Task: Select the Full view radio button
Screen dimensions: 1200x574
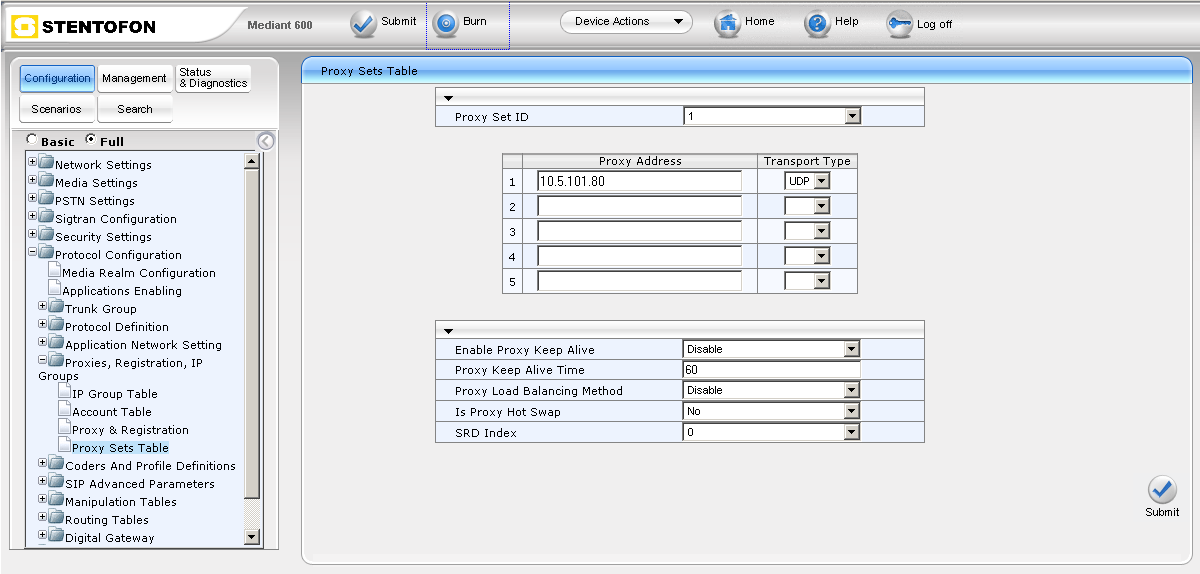Action: (x=91, y=140)
